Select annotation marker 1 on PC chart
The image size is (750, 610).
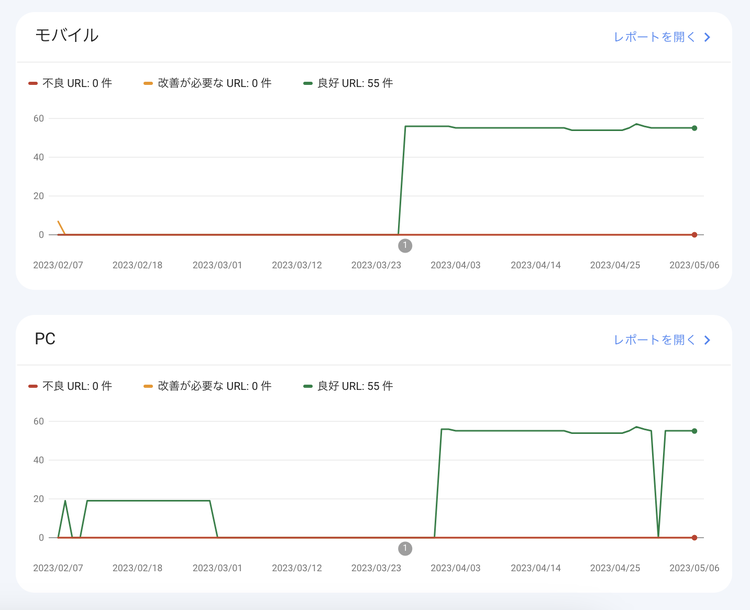(x=405, y=548)
